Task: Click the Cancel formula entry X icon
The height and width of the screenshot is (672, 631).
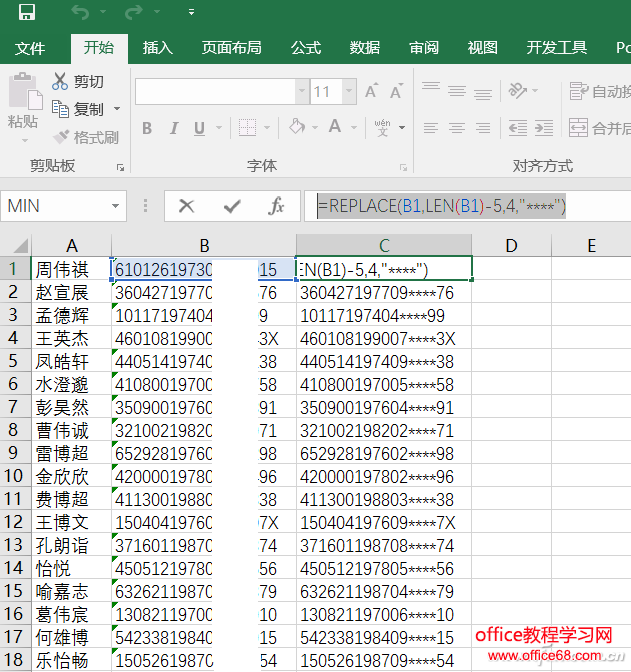Action: pos(186,206)
